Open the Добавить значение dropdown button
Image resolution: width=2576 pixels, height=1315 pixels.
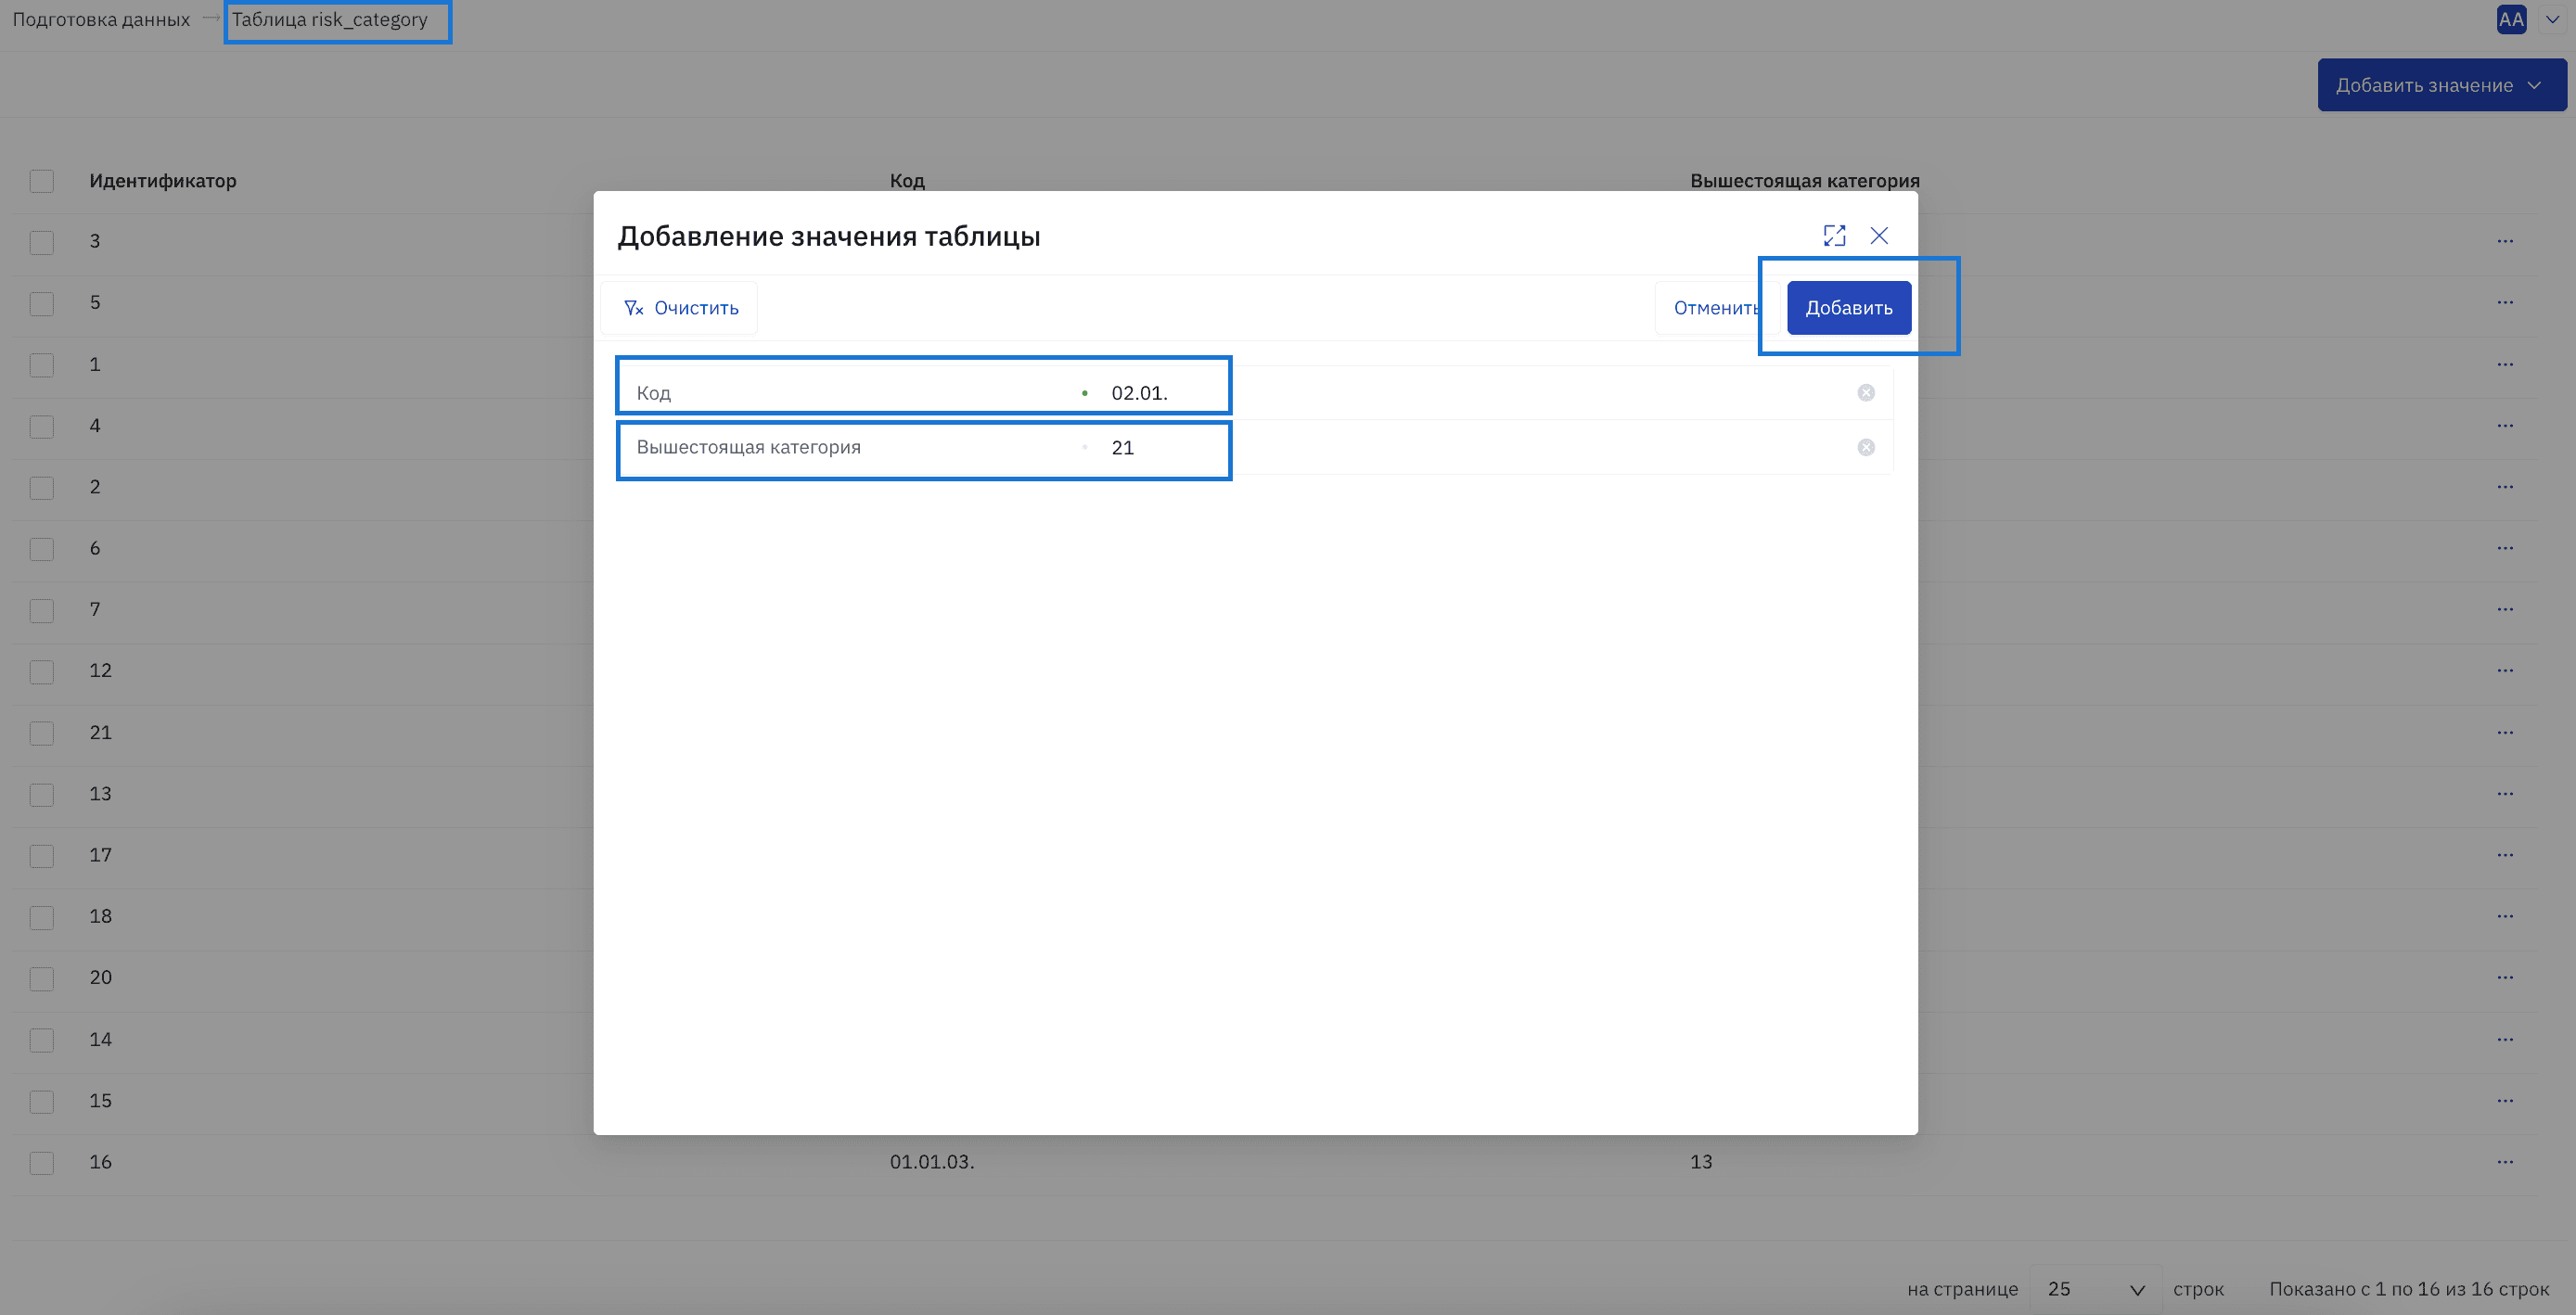[x=2441, y=85]
